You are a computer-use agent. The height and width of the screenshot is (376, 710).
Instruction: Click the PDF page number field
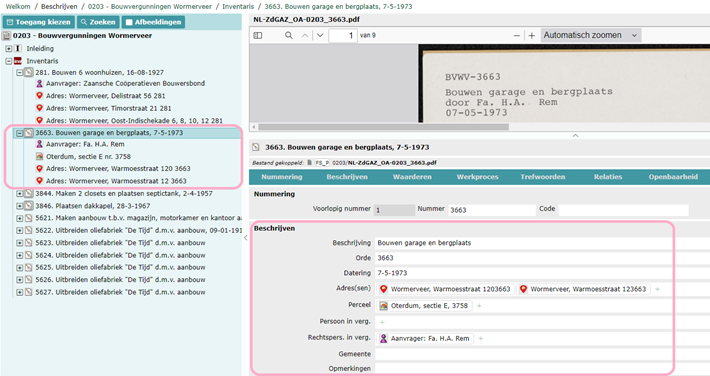(x=343, y=35)
